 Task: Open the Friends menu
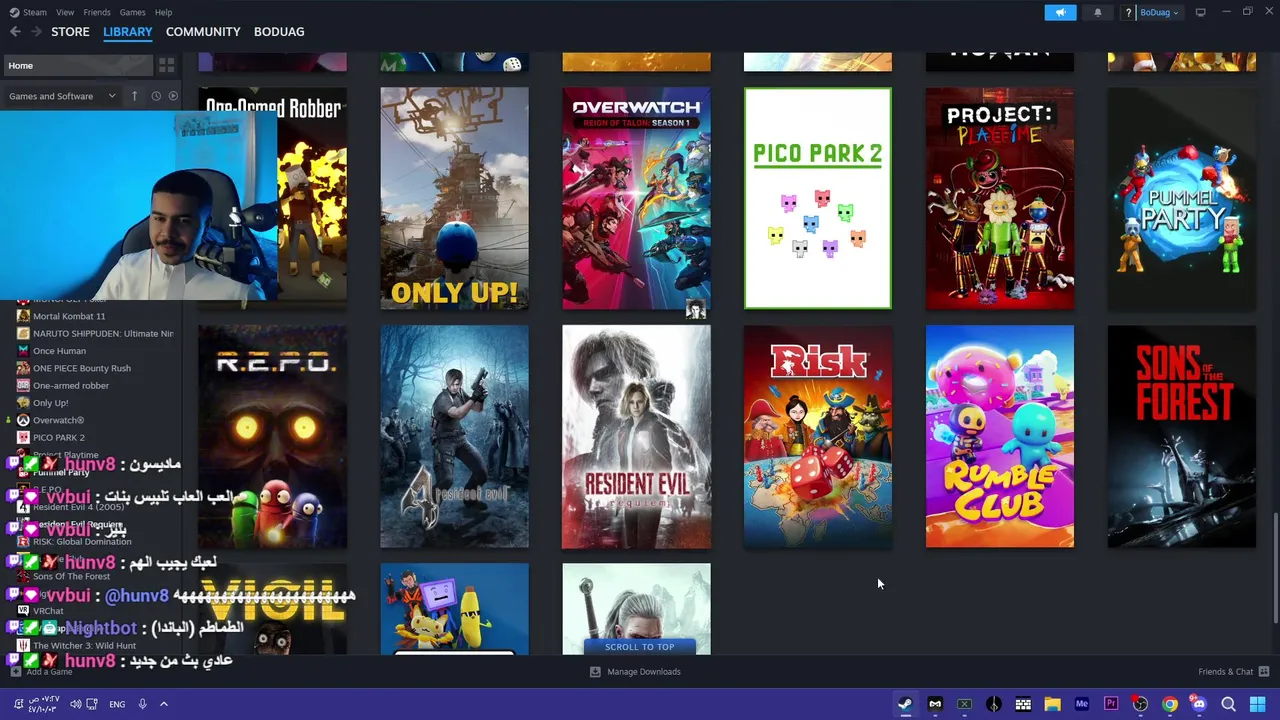point(97,12)
